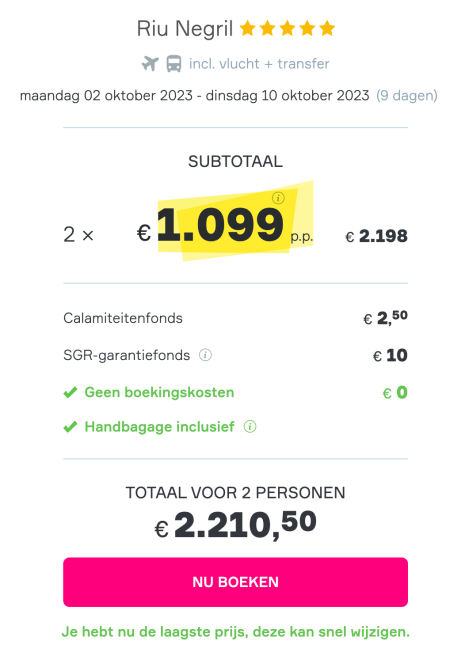Image resolution: width=450 pixels, height=652 pixels.
Task: Click the (9 dagen) duration label
Action: tap(407, 96)
